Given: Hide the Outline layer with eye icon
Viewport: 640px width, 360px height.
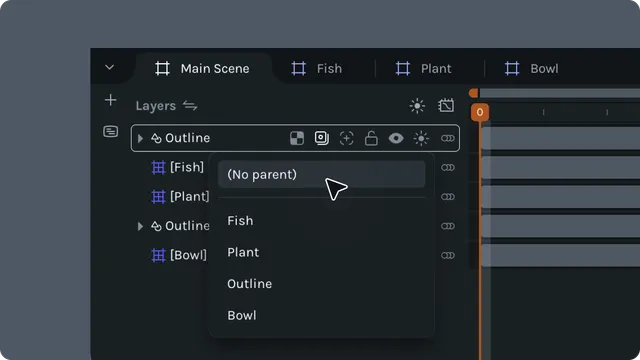Looking at the screenshot, I should (x=396, y=138).
